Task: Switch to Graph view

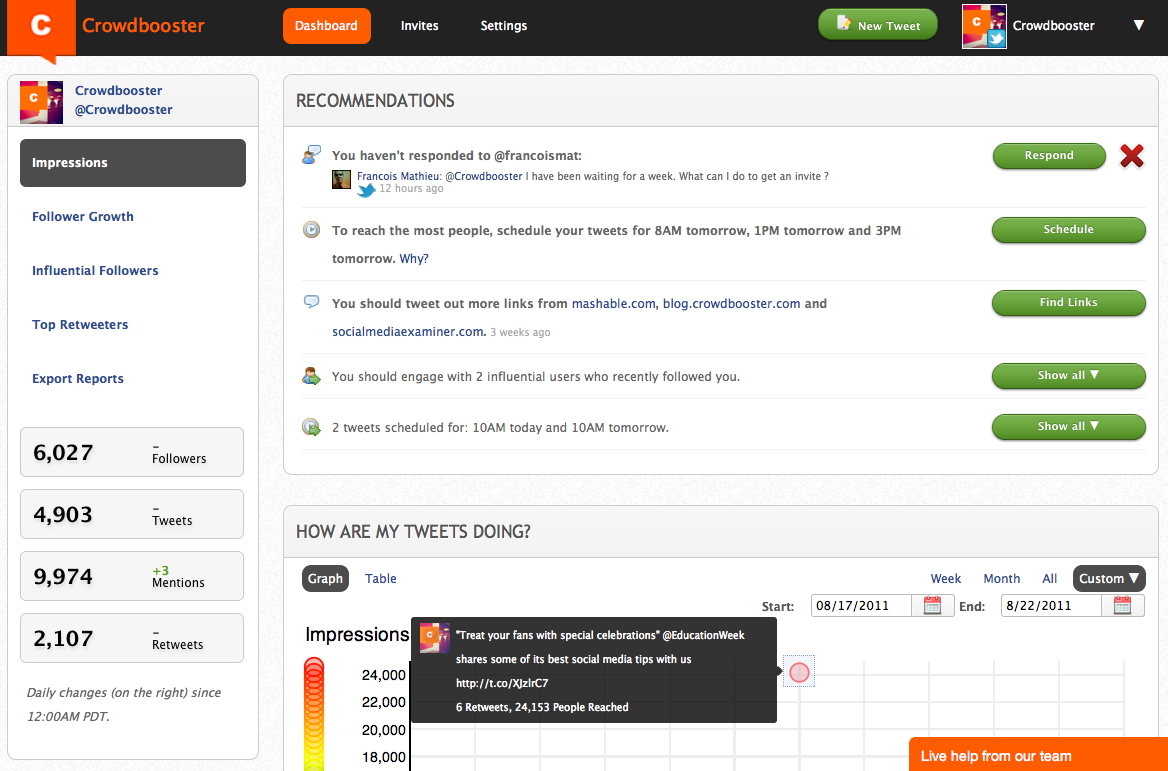Action: (x=326, y=579)
